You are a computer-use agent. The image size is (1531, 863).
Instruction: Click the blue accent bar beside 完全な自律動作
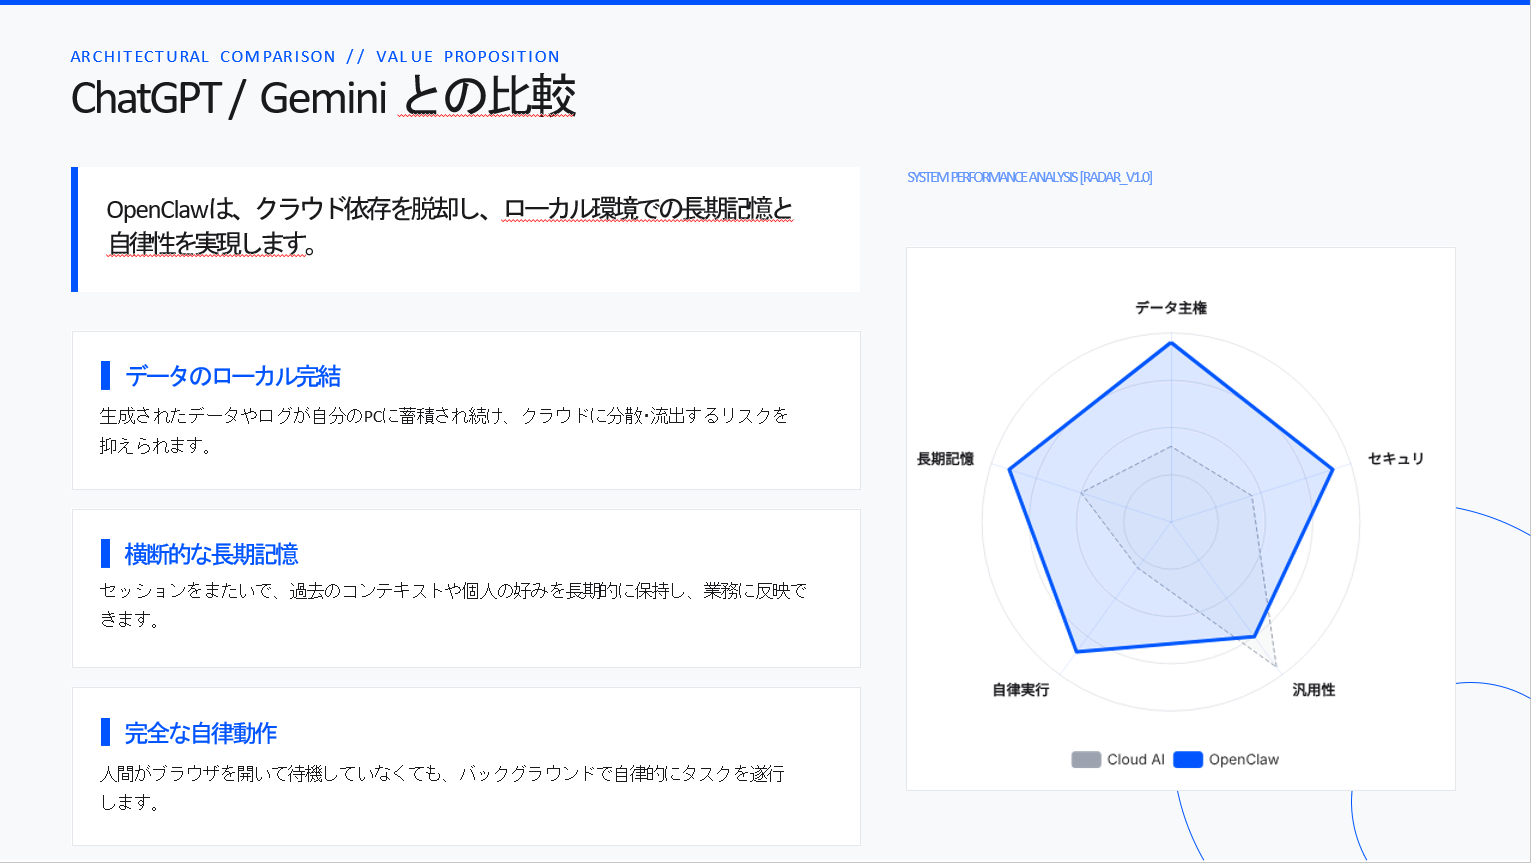105,732
